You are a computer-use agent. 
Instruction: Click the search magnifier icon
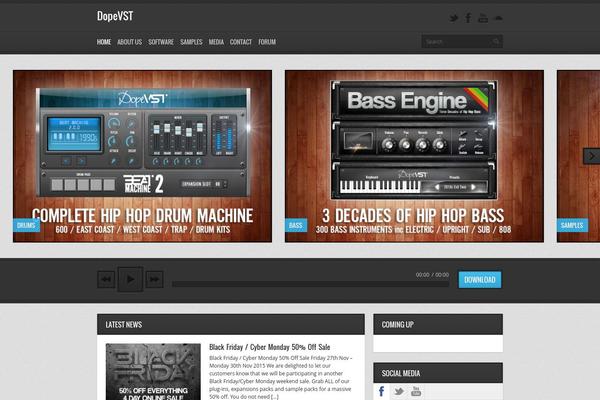[x=496, y=41]
